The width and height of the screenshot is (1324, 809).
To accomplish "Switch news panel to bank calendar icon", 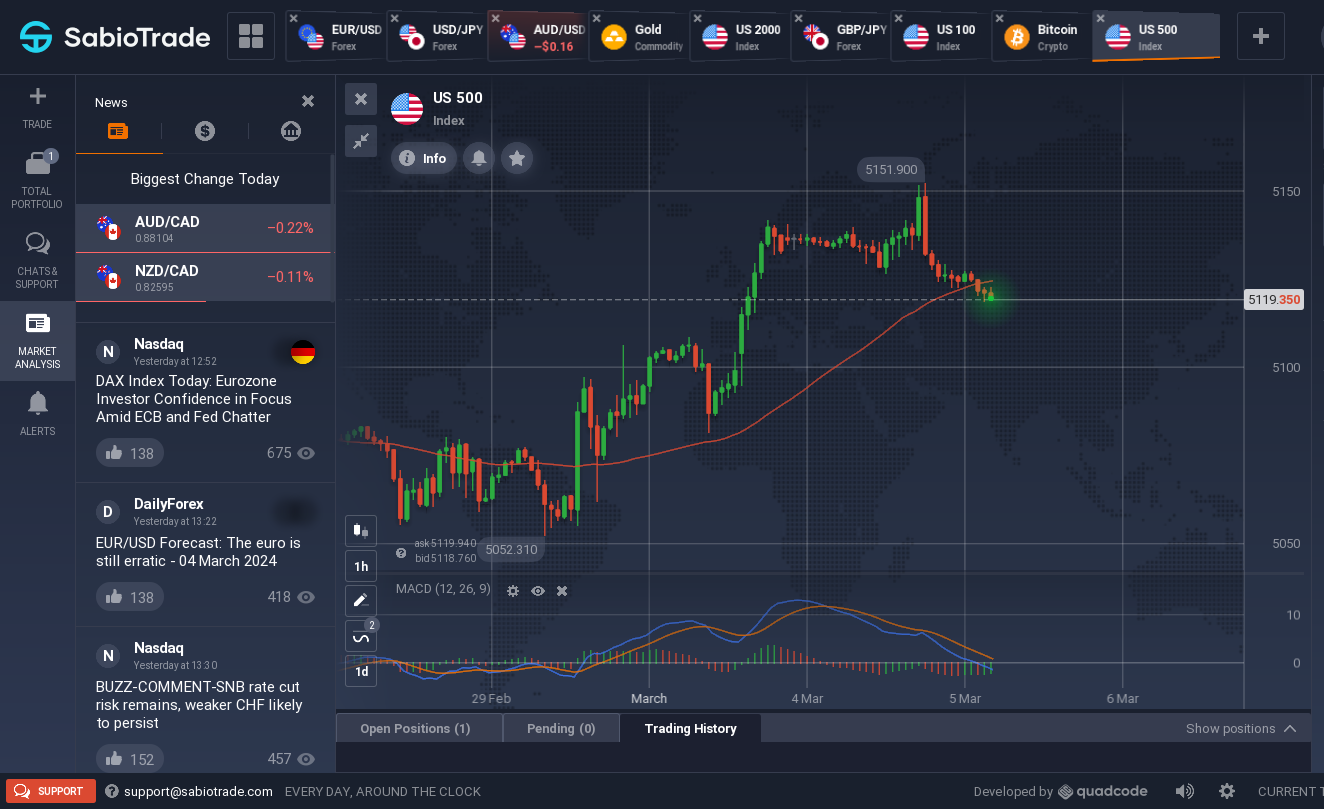I will click(x=291, y=131).
